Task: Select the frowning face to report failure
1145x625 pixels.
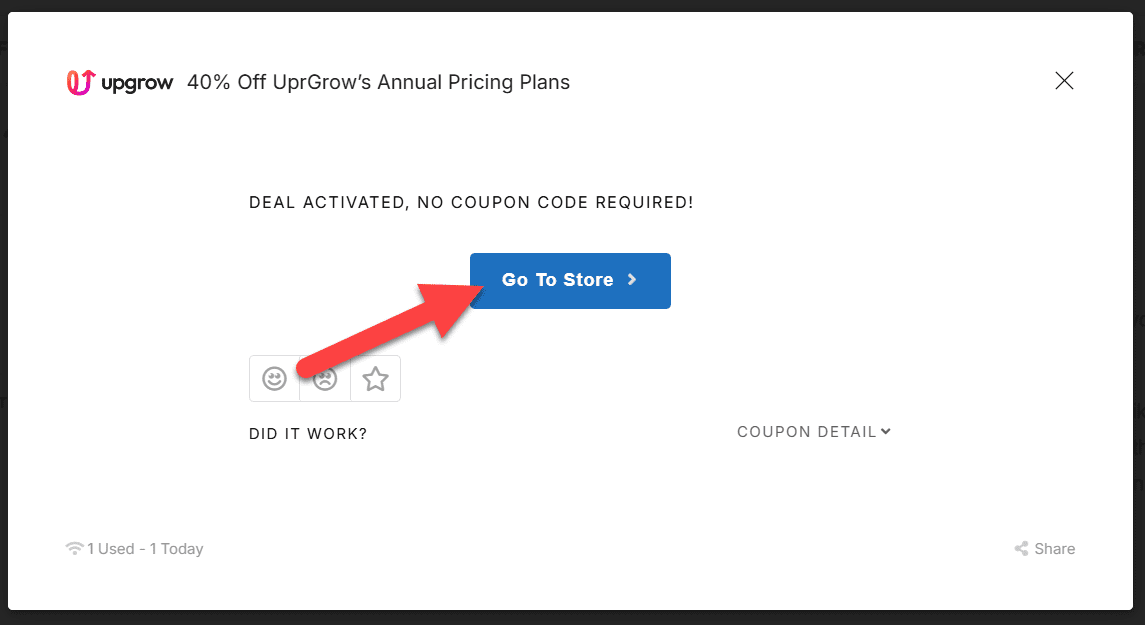Action: coord(324,378)
